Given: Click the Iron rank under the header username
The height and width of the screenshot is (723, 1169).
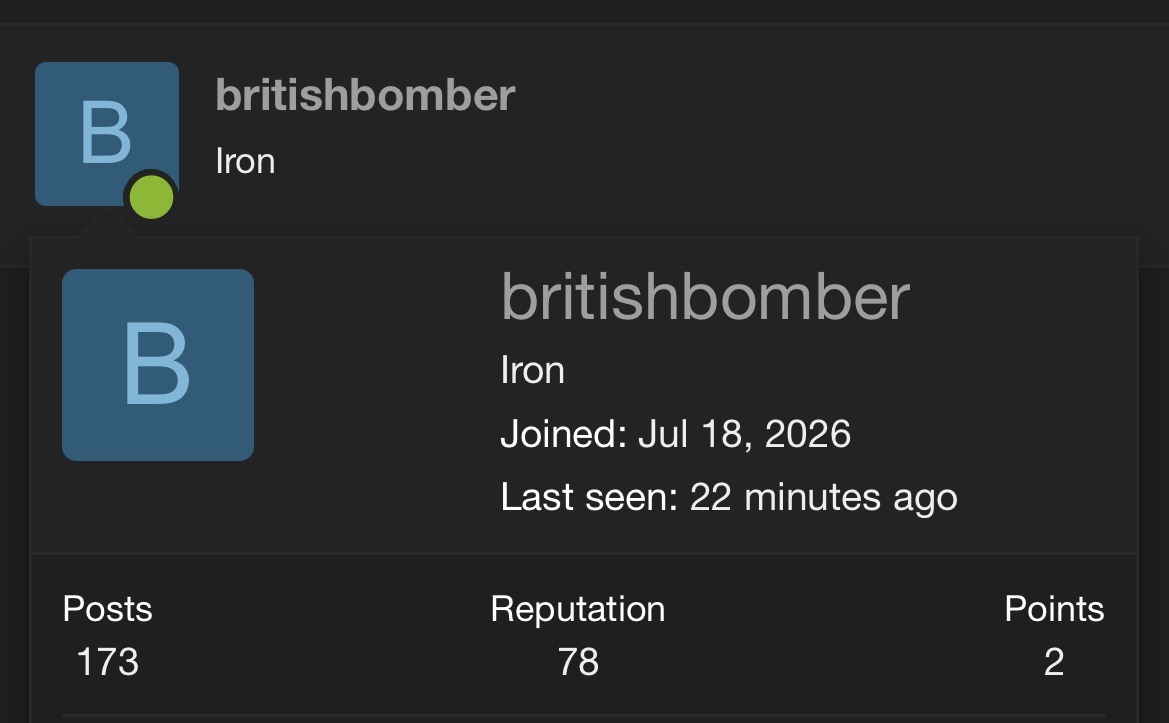Looking at the screenshot, I should click(x=245, y=161).
